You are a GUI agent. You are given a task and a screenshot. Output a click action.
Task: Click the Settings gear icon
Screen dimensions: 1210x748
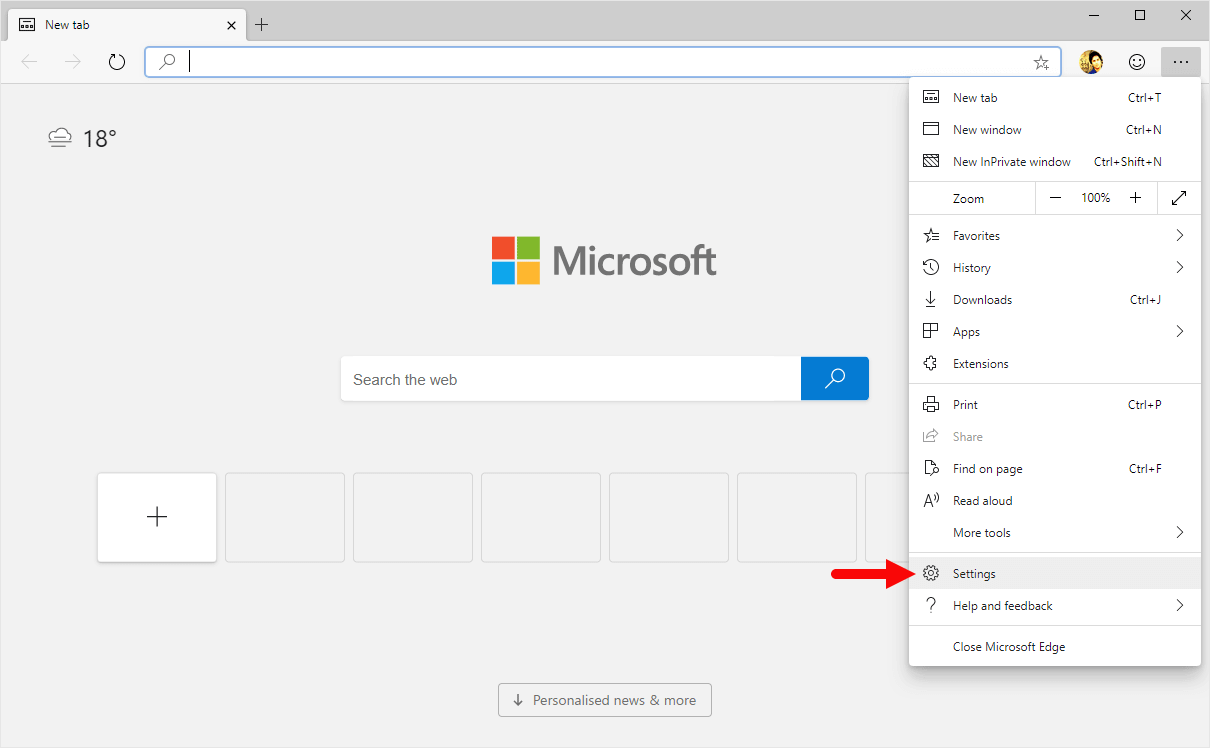[x=931, y=573]
